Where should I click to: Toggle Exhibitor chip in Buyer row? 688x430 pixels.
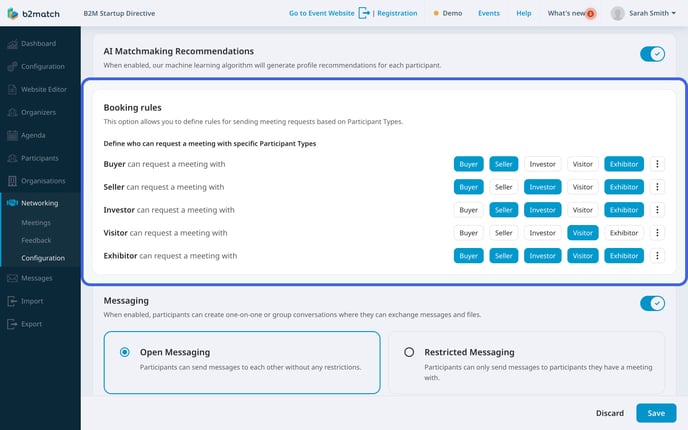[624, 164]
